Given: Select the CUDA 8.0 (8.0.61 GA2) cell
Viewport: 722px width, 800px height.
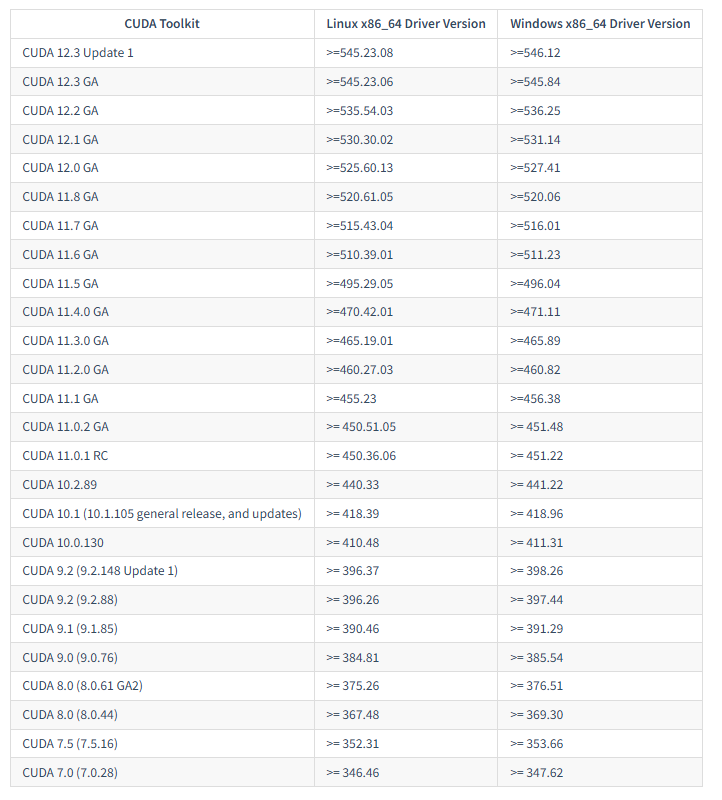Looking at the screenshot, I should point(83,686).
